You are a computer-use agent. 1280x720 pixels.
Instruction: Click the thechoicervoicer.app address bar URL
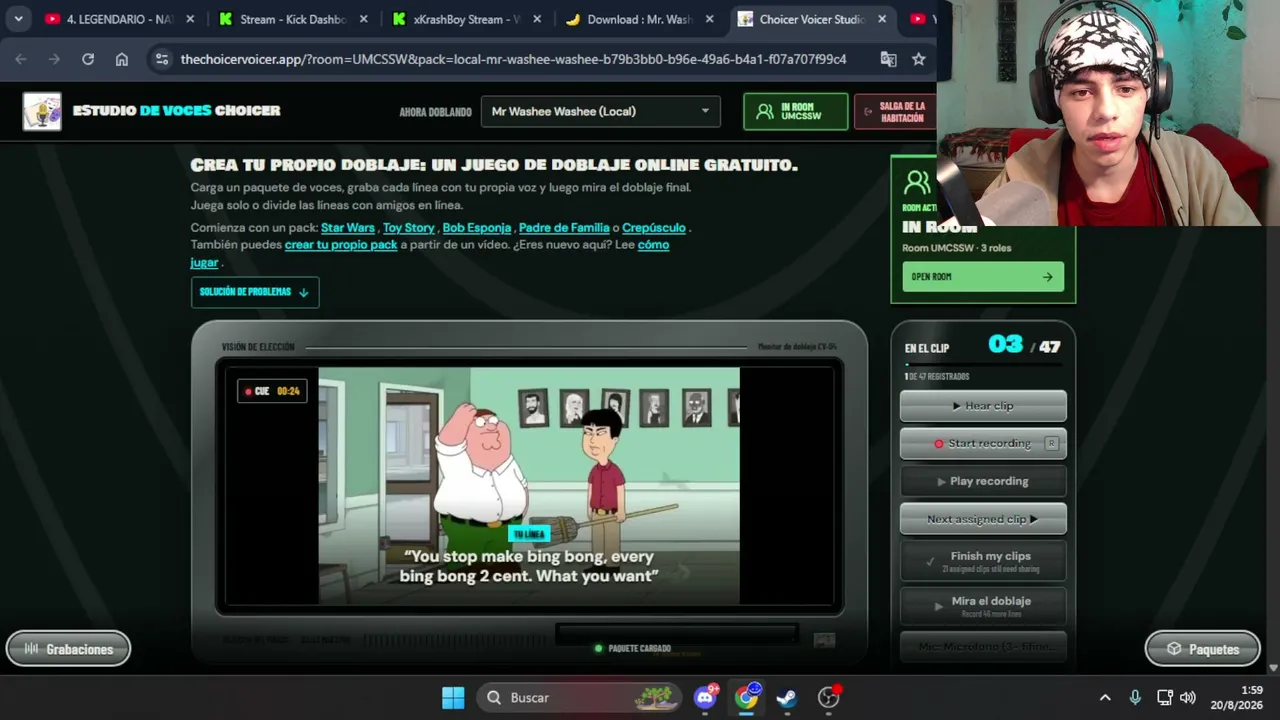[x=513, y=59]
